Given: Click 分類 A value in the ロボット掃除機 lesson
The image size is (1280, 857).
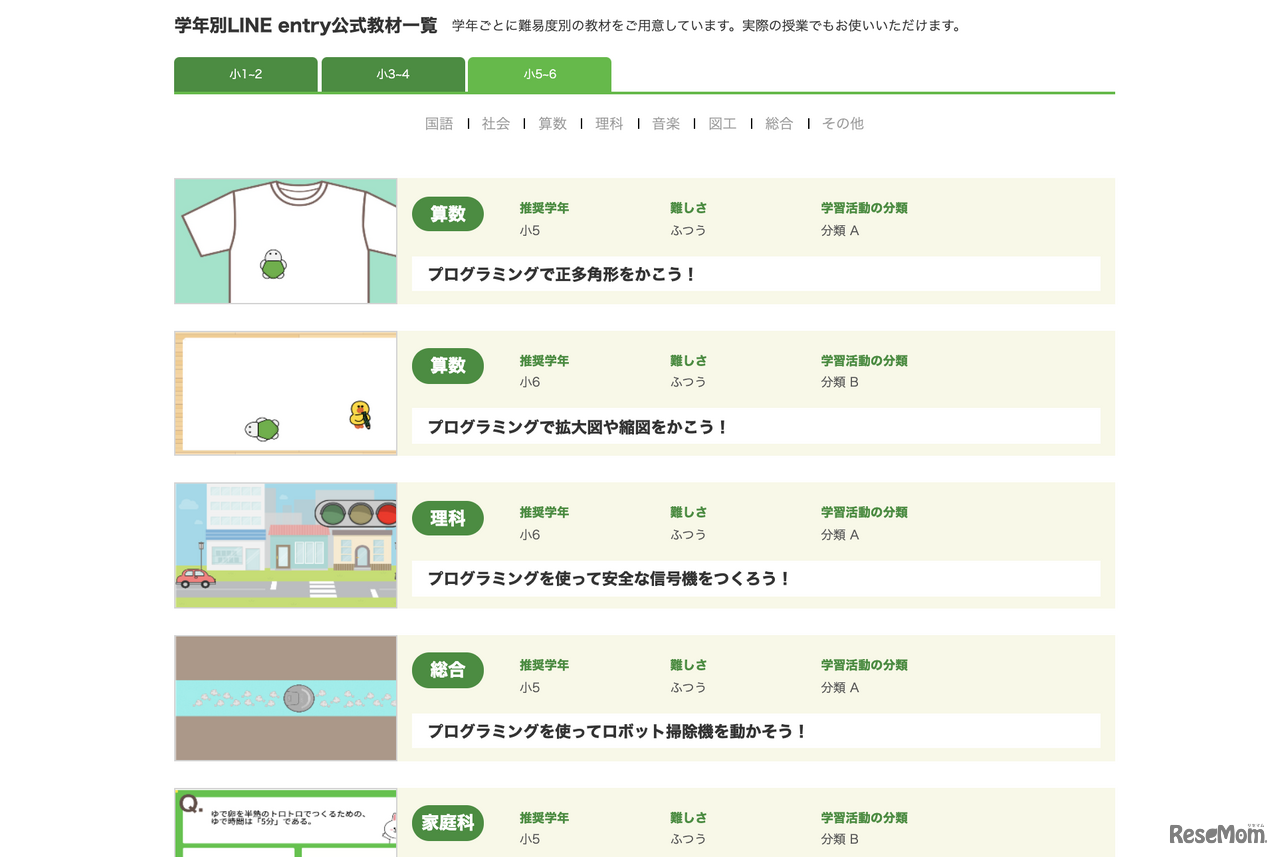Looking at the screenshot, I should click(840, 688).
